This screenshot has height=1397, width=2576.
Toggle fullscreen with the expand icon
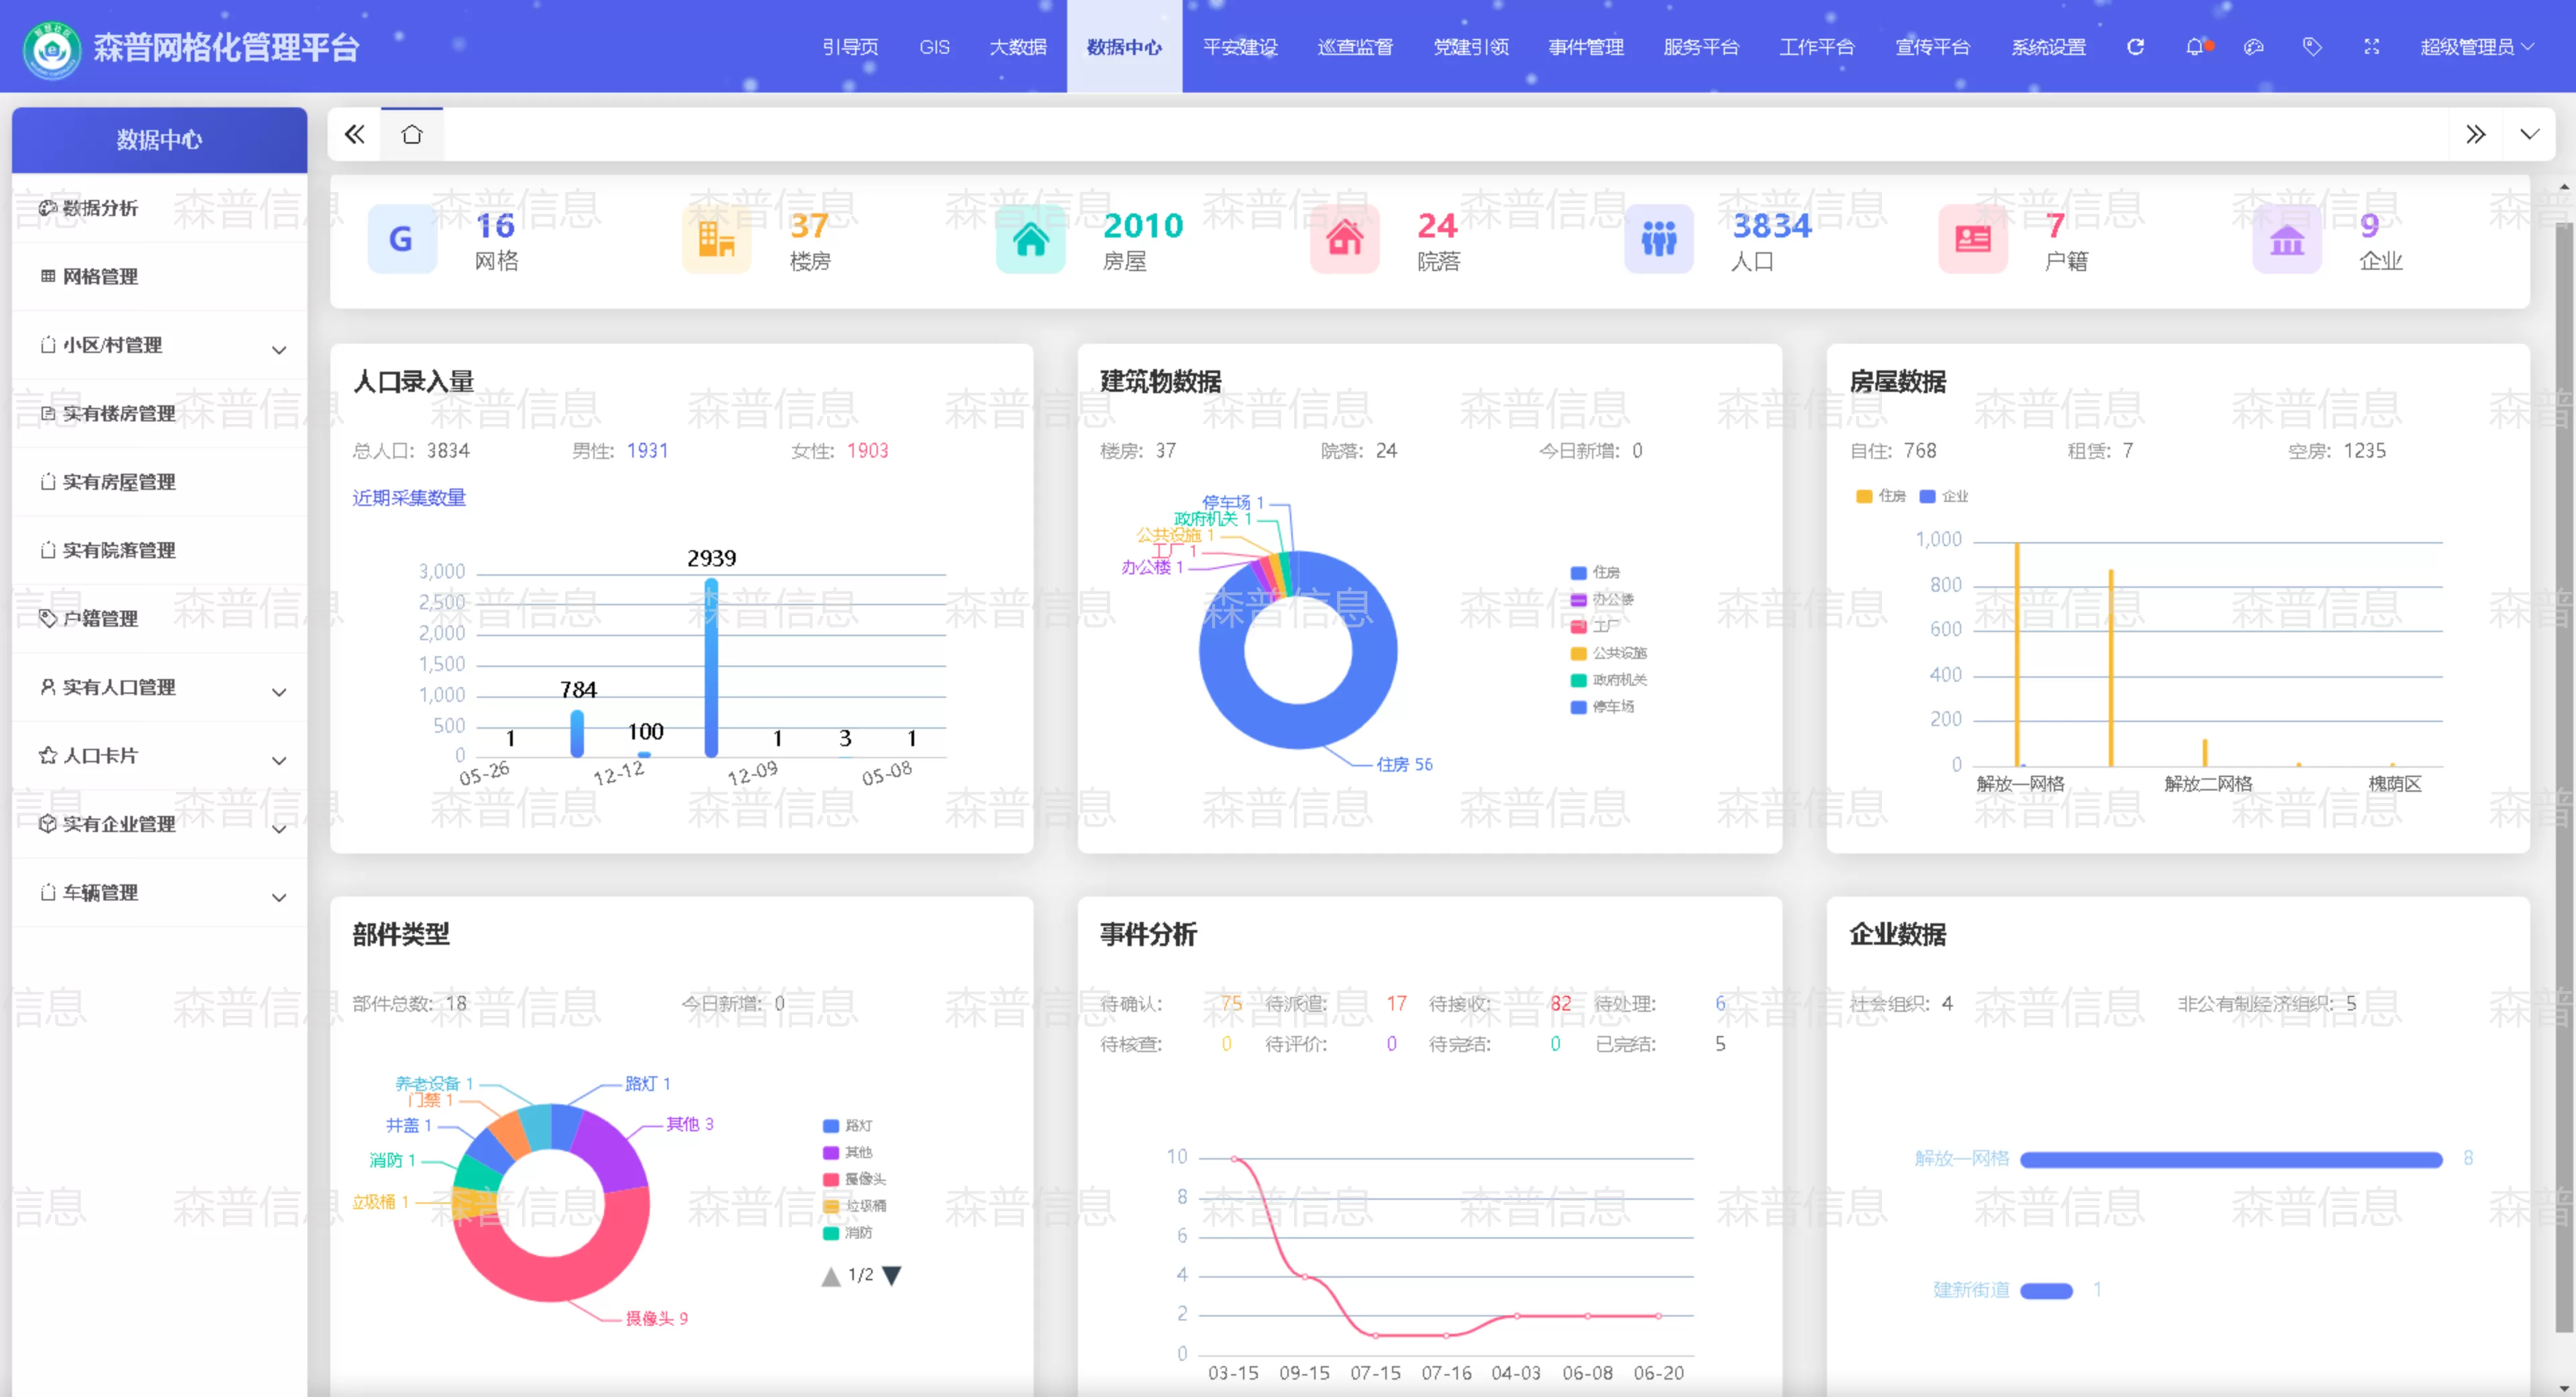coord(2371,47)
